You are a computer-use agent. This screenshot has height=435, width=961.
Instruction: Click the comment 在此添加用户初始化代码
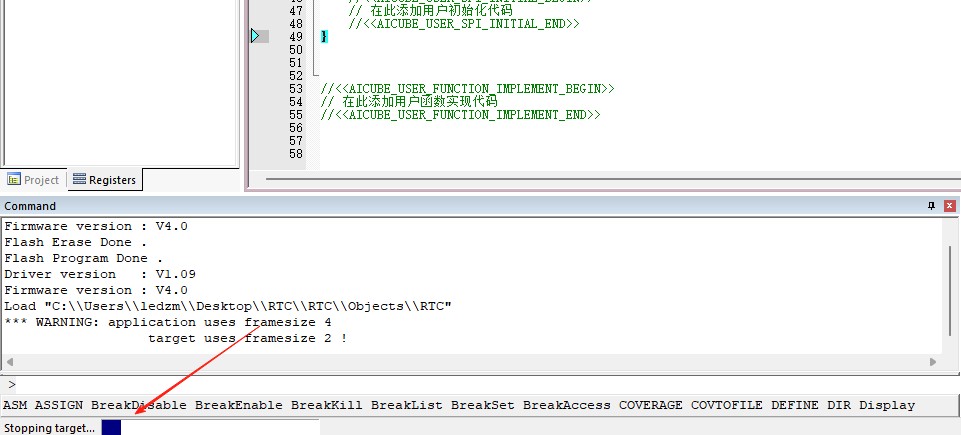click(430, 11)
